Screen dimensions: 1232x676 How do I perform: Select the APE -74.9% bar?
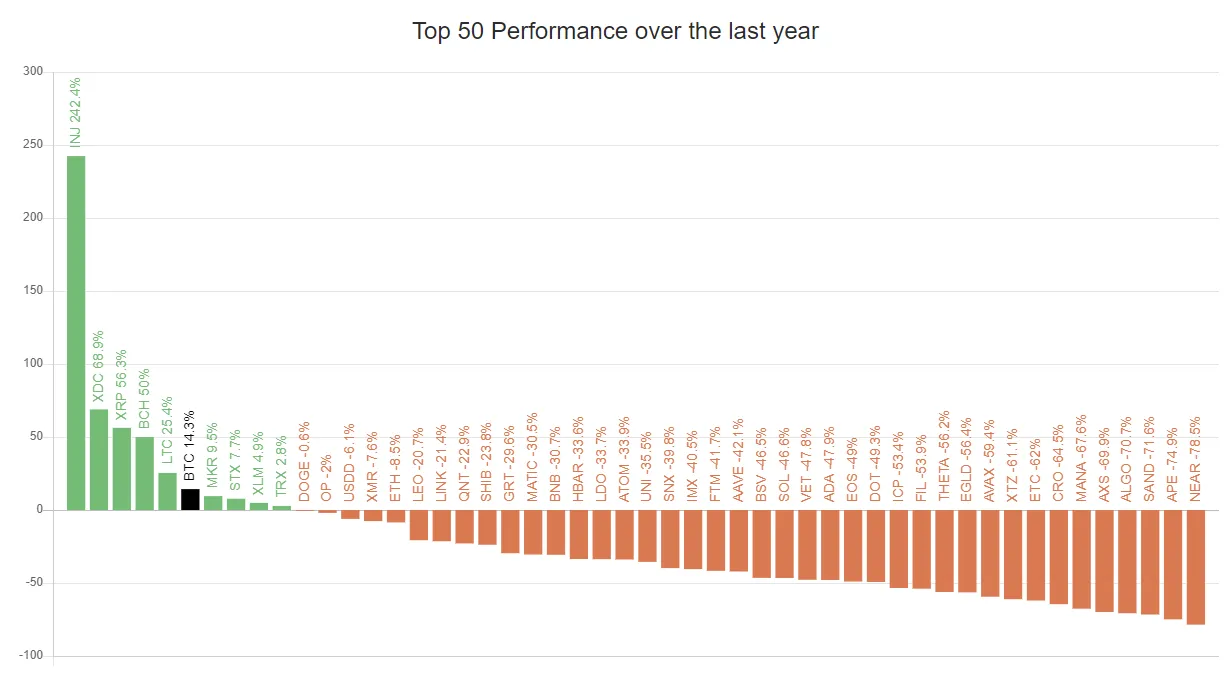[1173, 564]
